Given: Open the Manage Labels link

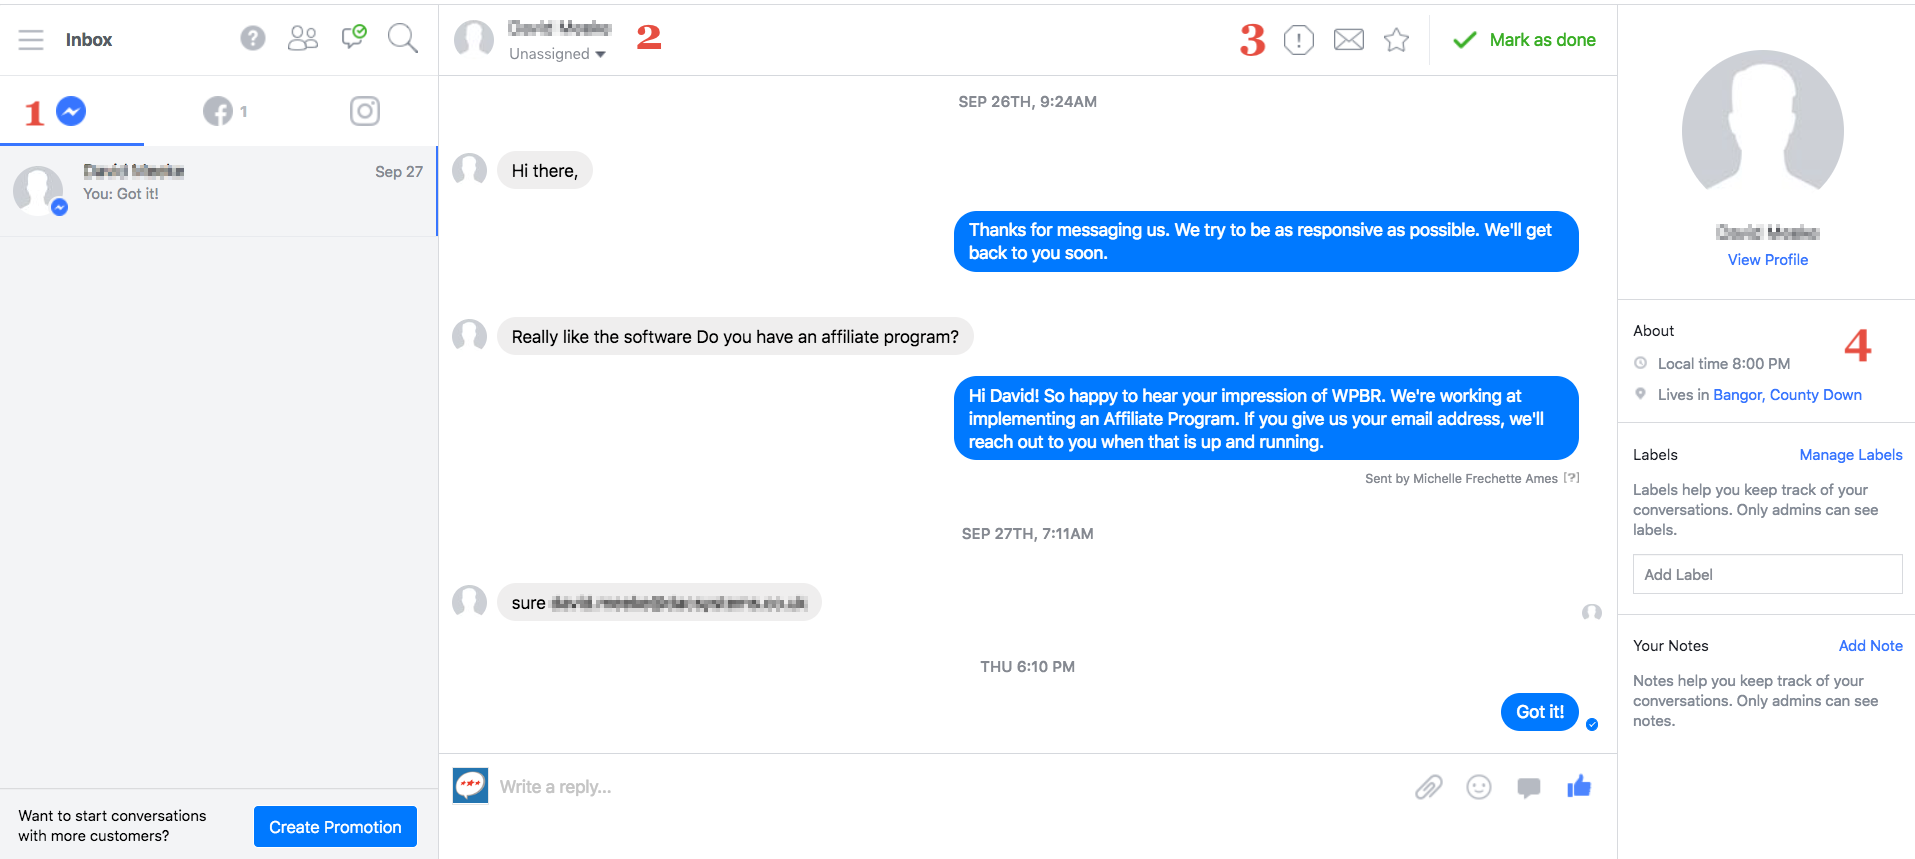Looking at the screenshot, I should click(x=1851, y=455).
